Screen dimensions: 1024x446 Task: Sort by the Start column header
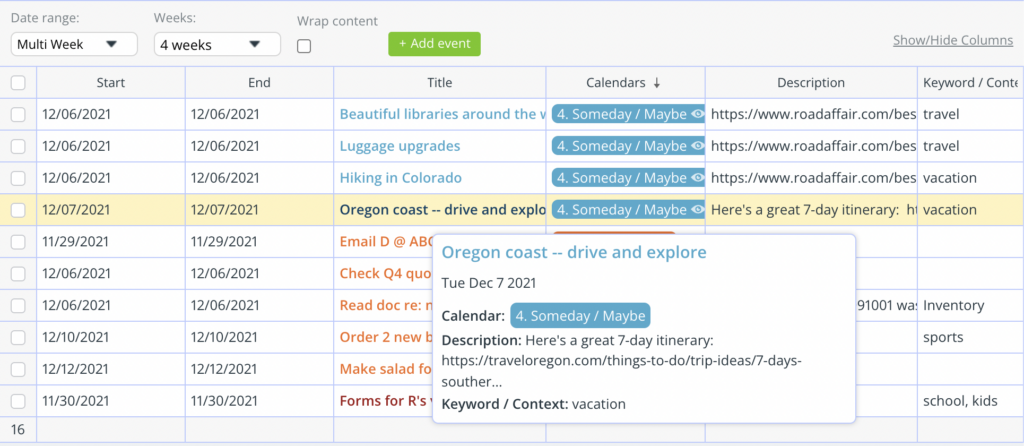[111, 83]
